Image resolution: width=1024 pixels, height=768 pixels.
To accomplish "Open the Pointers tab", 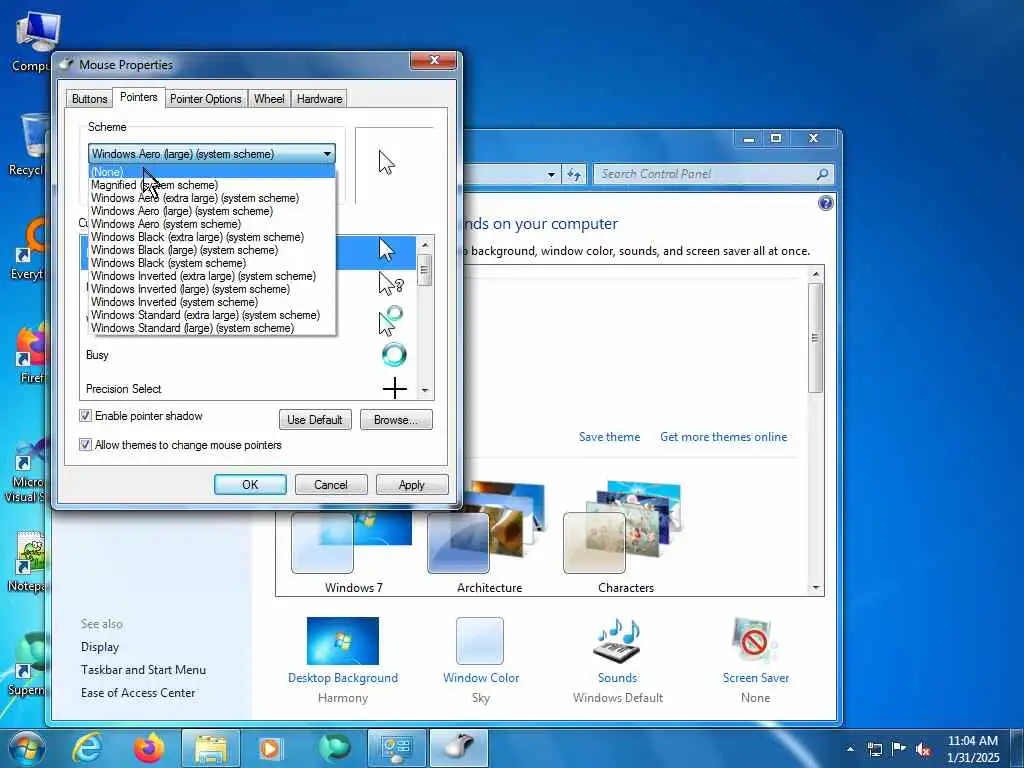I will click(x=138, y=97).
